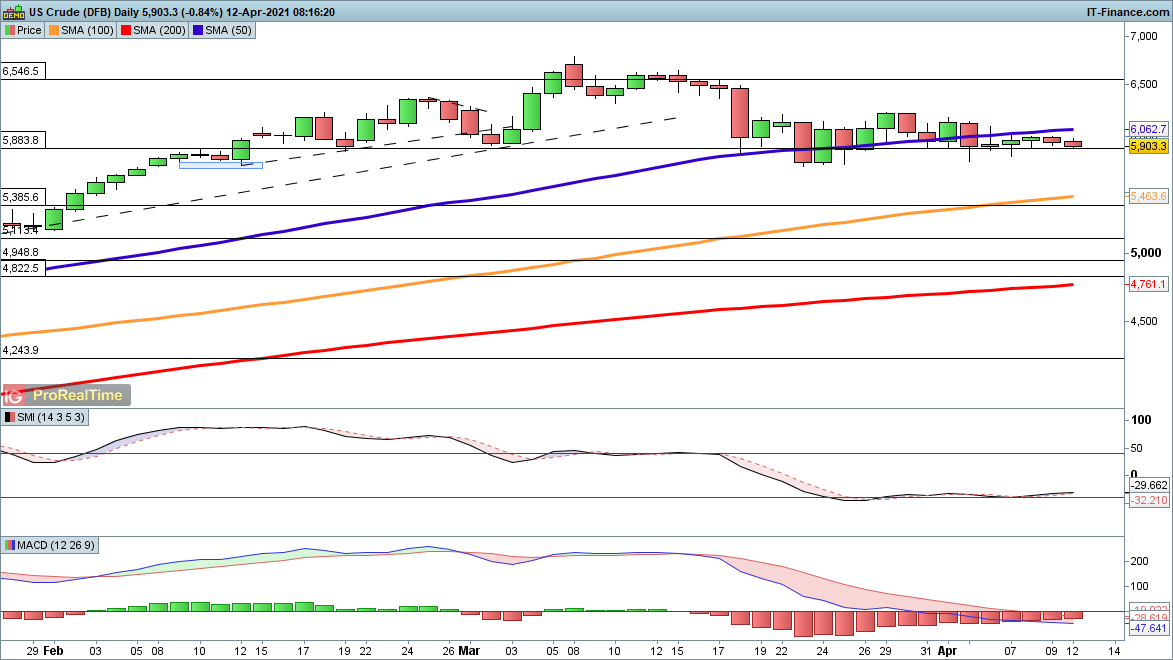Select the SMA (50) indicator label
The image size is (1173, 660).
click(227, 30)
